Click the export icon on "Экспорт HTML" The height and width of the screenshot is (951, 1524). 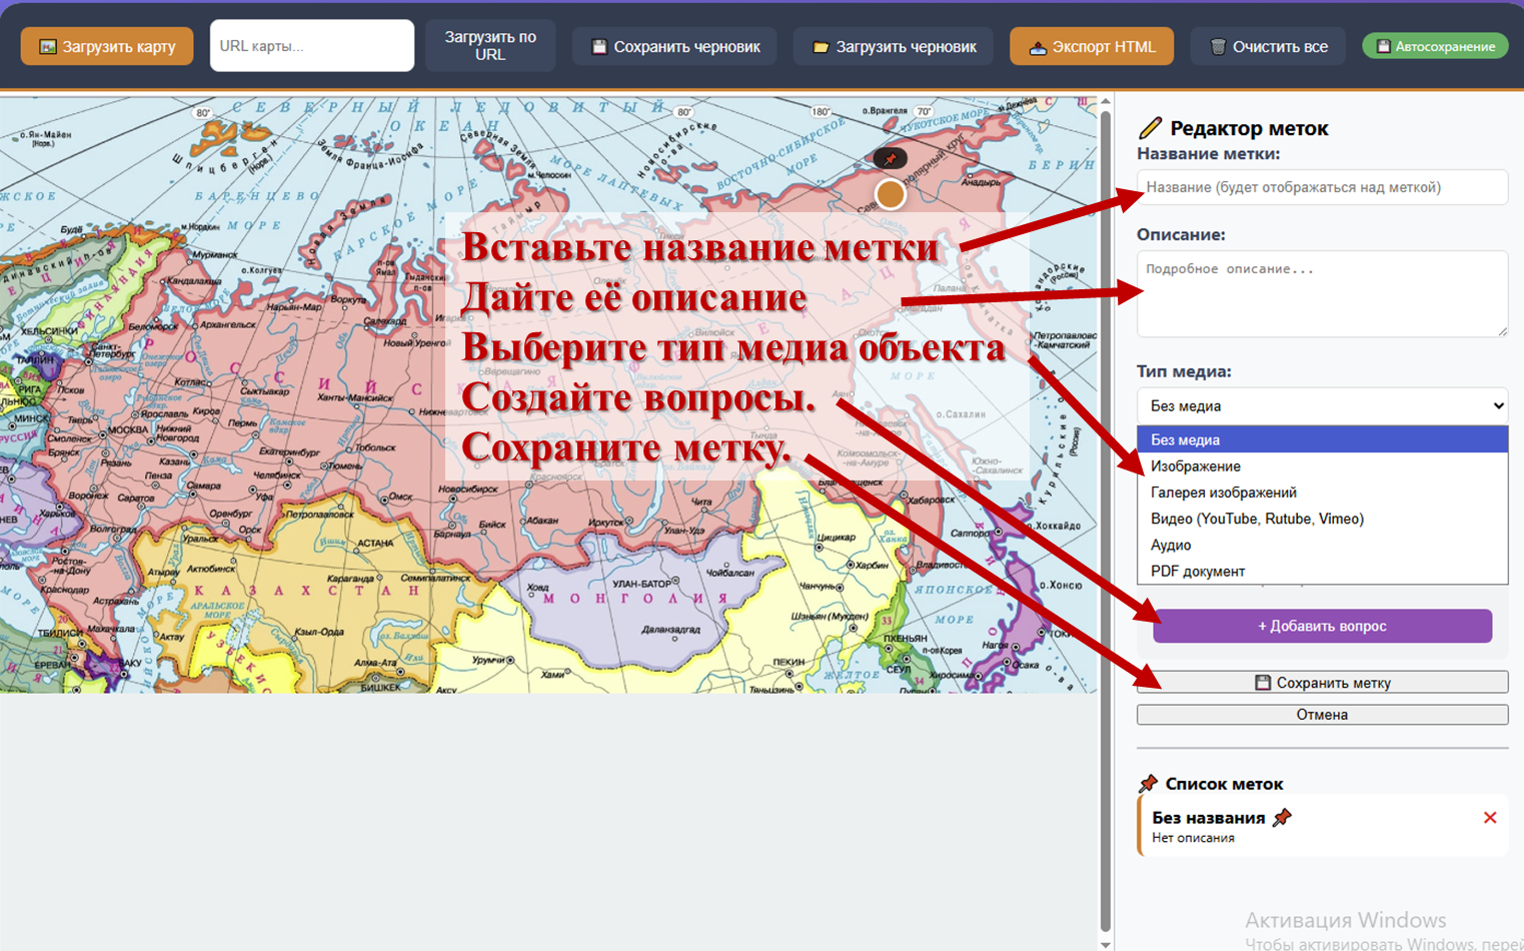pyautogui.click(x=1037, y=47)
